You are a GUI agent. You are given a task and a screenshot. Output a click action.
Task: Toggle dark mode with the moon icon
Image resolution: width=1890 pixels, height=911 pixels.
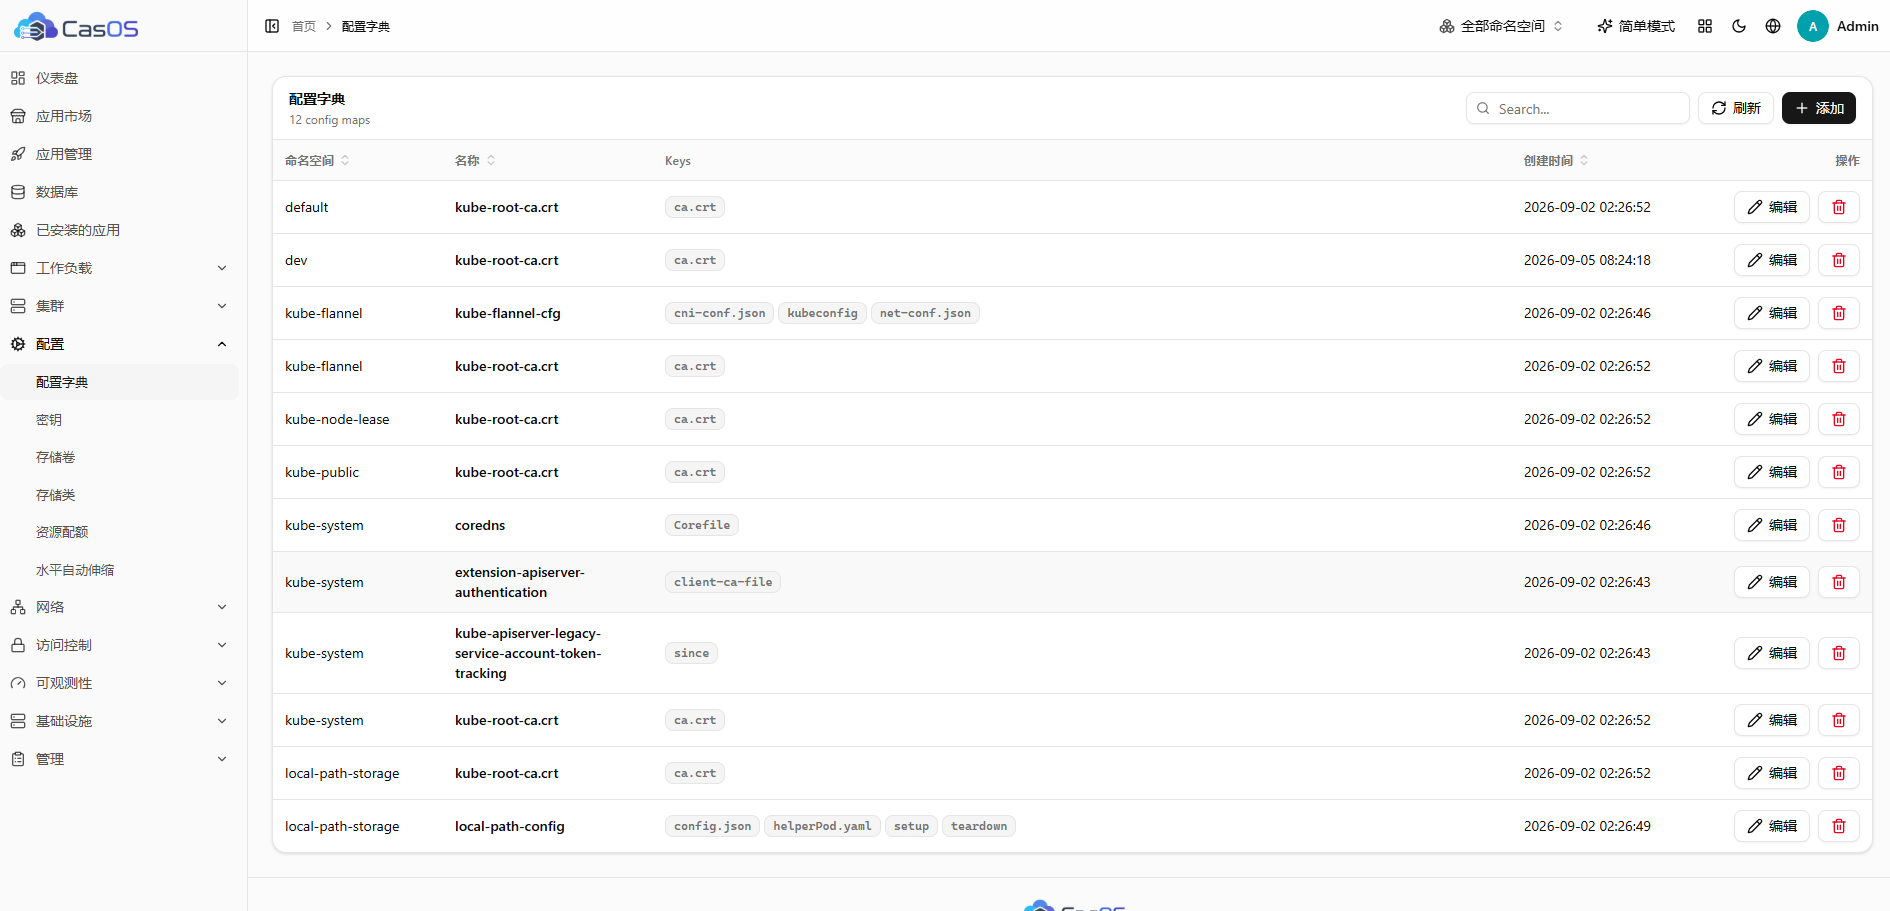coord(1739,26)
